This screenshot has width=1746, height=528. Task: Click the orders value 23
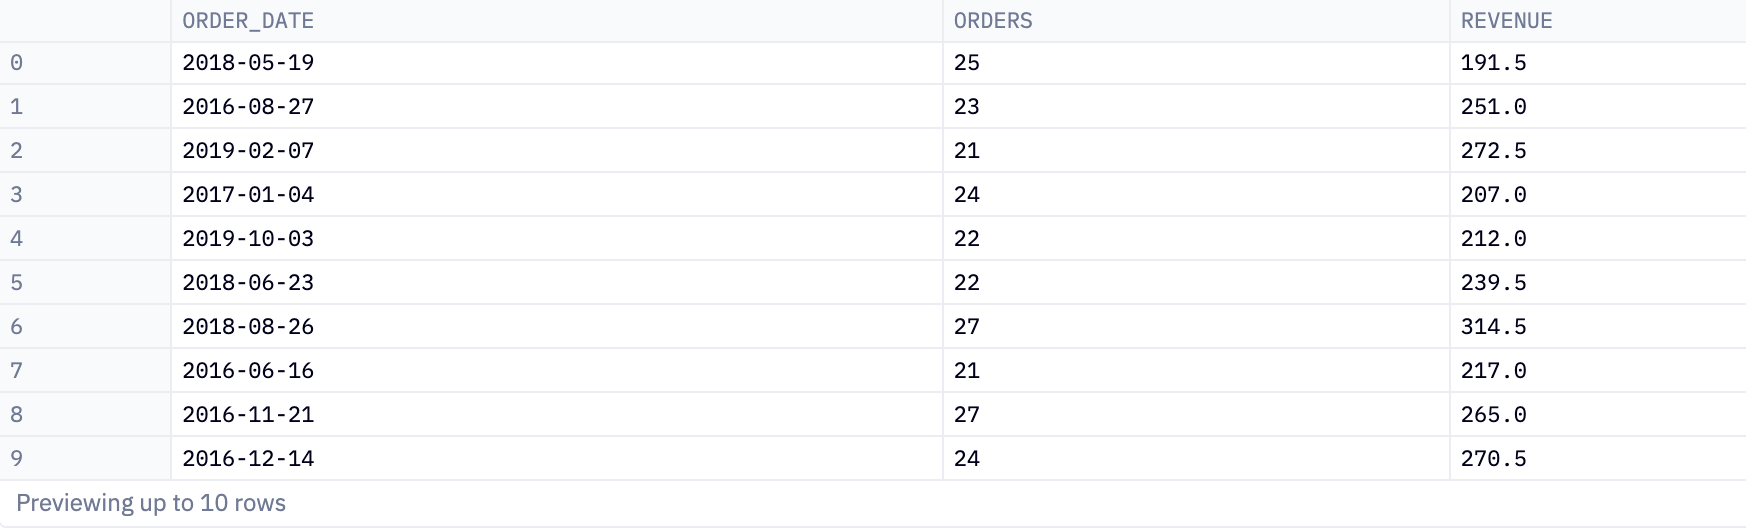point(966,107)
